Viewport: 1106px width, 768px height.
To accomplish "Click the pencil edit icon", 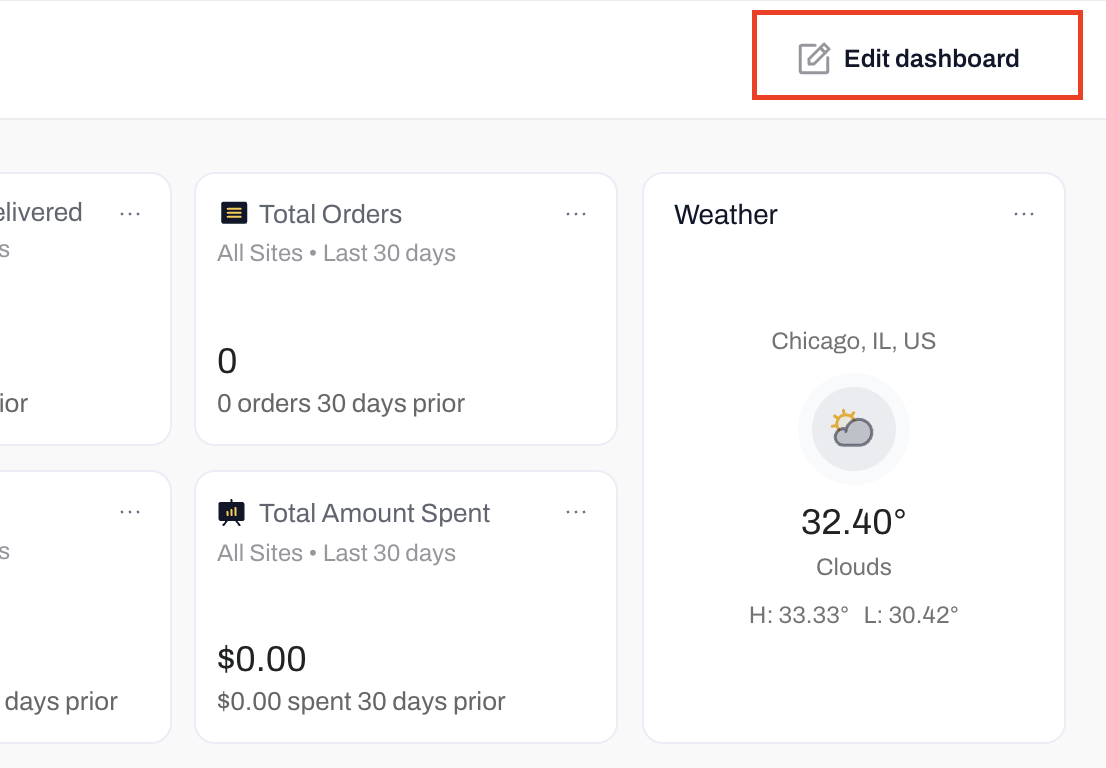I will (814, 58).
